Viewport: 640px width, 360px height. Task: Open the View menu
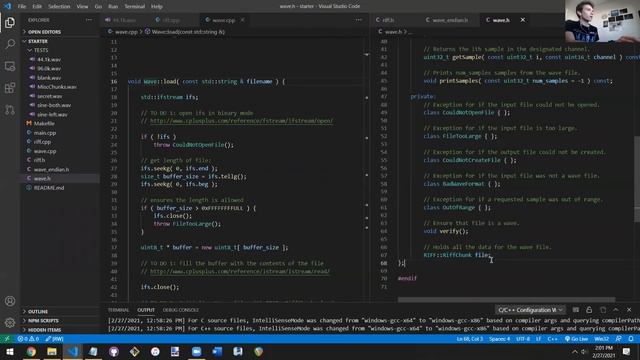(x=82, y=7)
